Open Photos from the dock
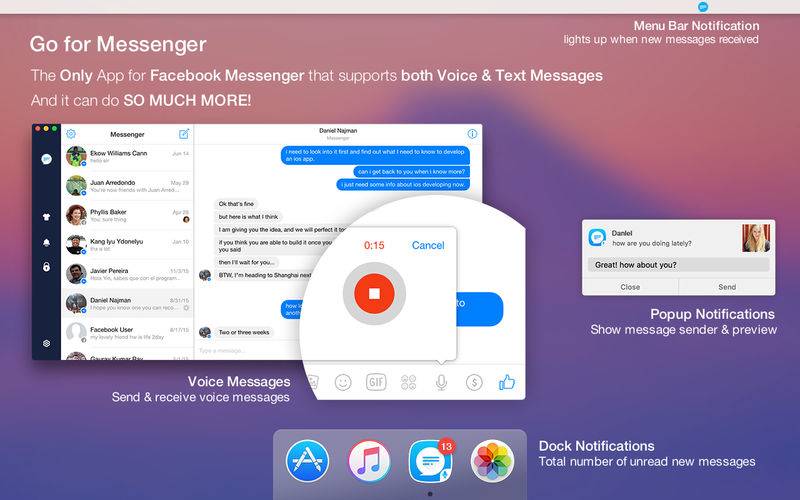 492,461
